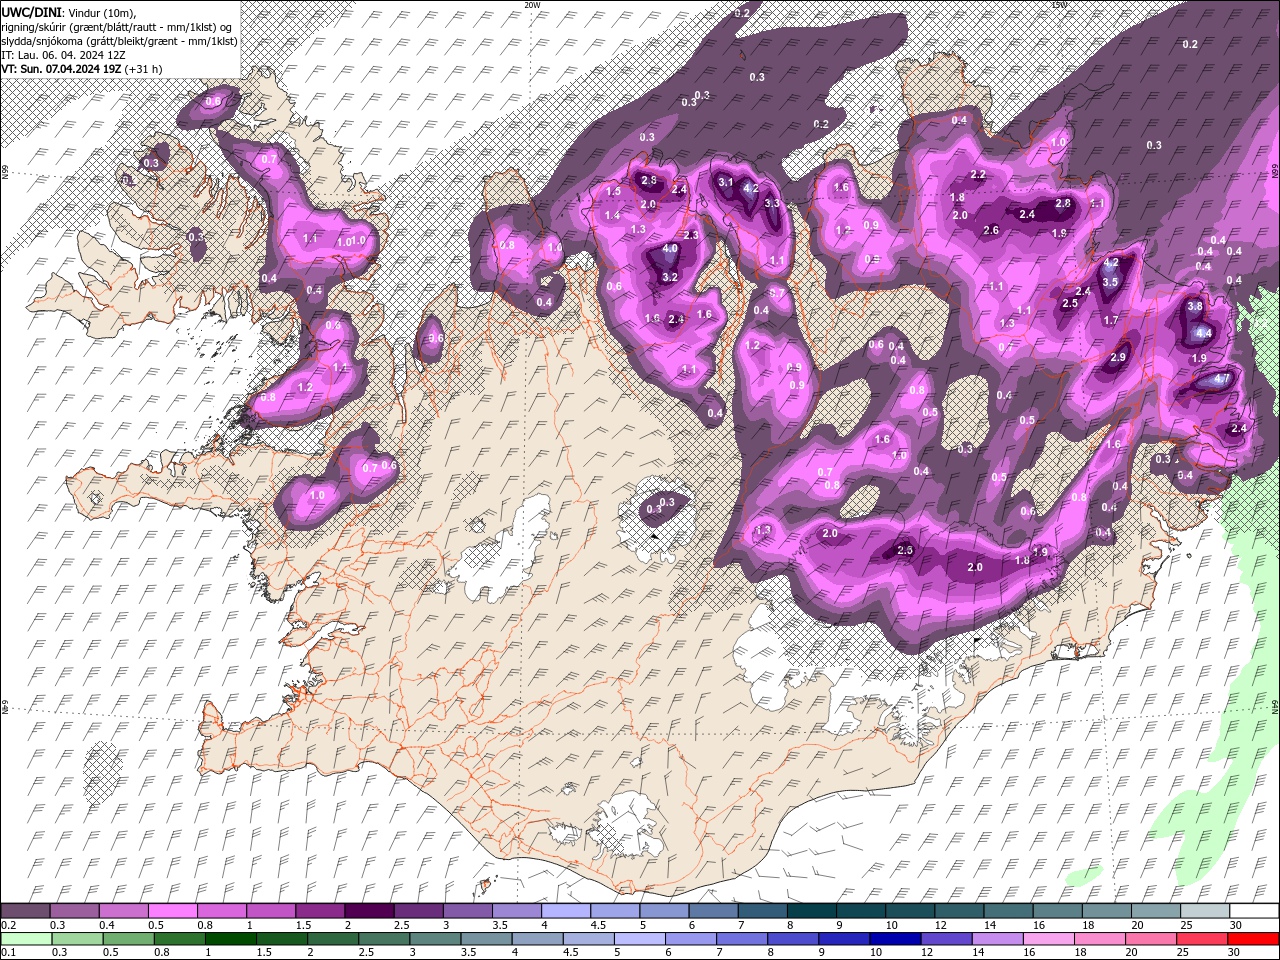Viewport: 1280px width, 960px height.
Task: Click the 2.2 precipitation value on the map
Action: pos(978,175)
